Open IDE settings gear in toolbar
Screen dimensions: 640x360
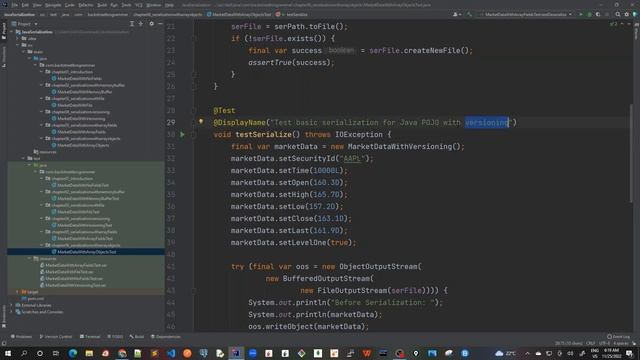pyautogui.click(x=627, y=14)
